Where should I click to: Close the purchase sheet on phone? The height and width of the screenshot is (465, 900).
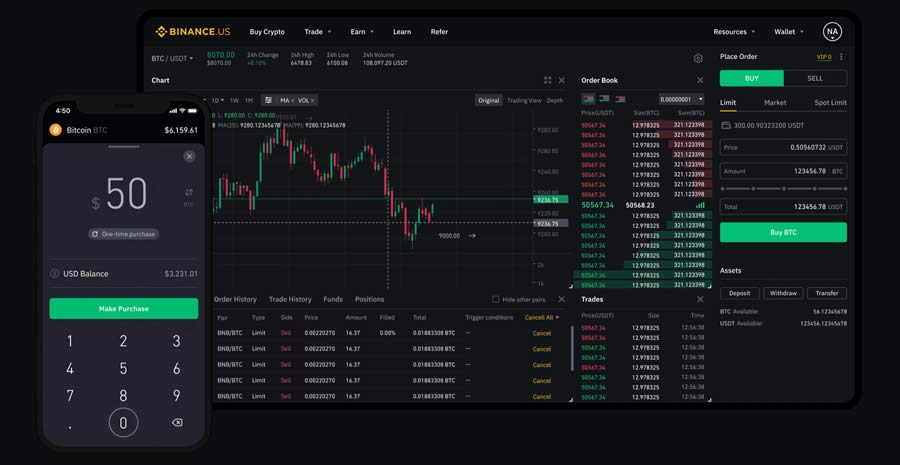click(x=189, y=156)
